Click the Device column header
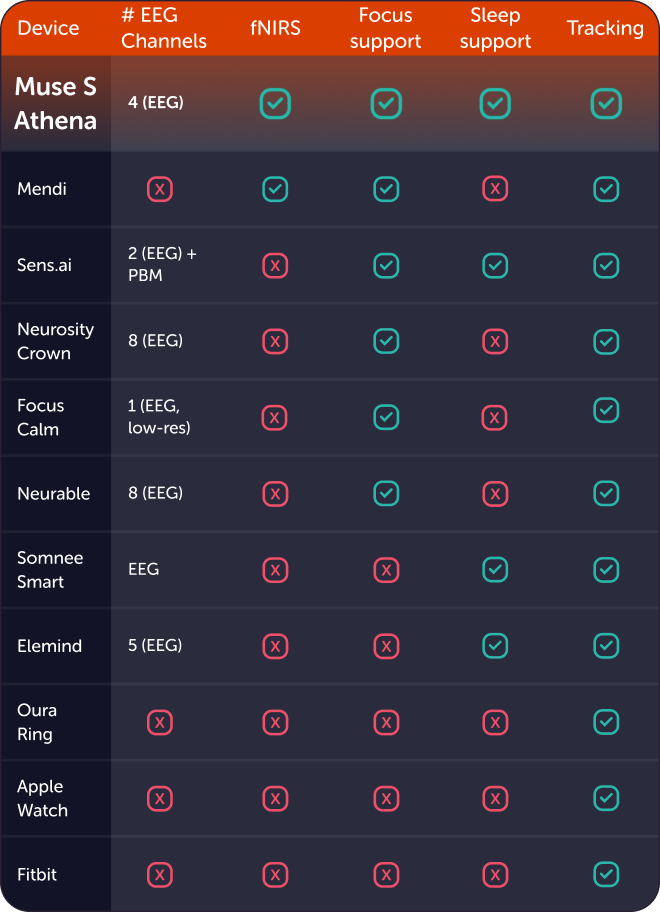Image resolution: width=660 pixels, height=912 pixels. point(48,28)
